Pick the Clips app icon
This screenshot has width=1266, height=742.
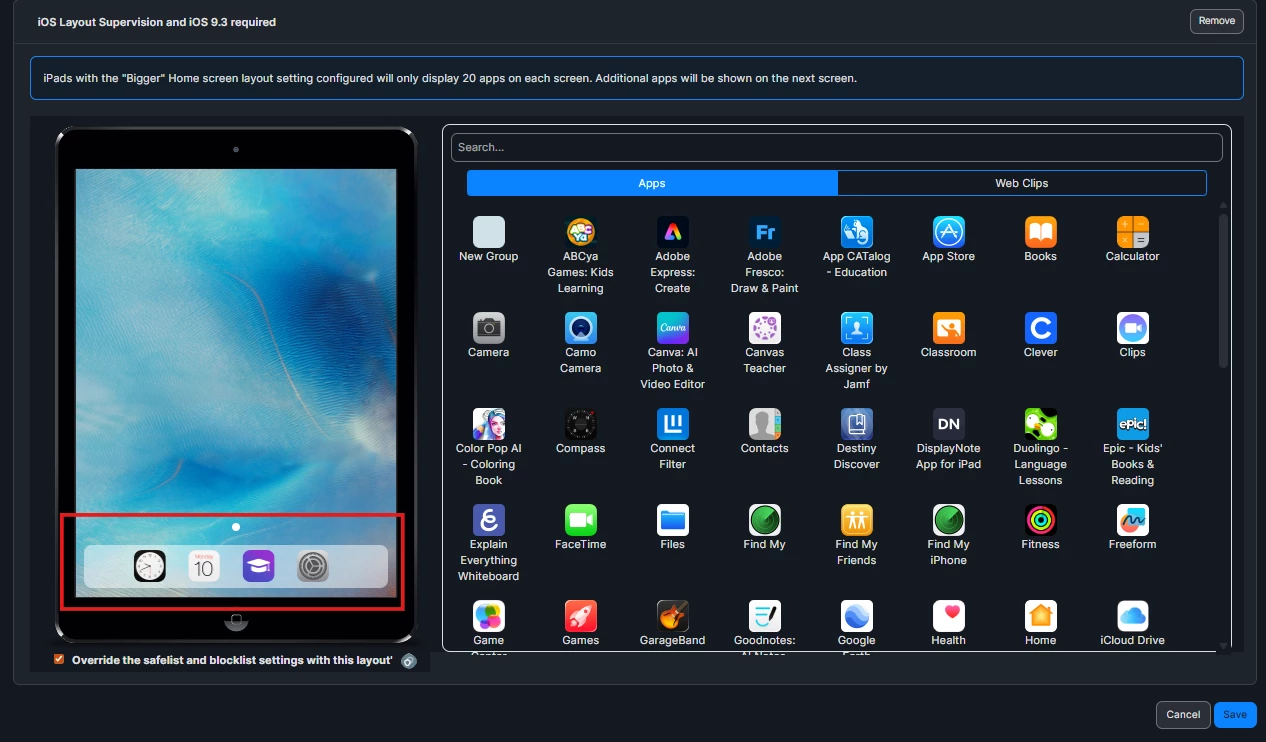(1132, 328)
